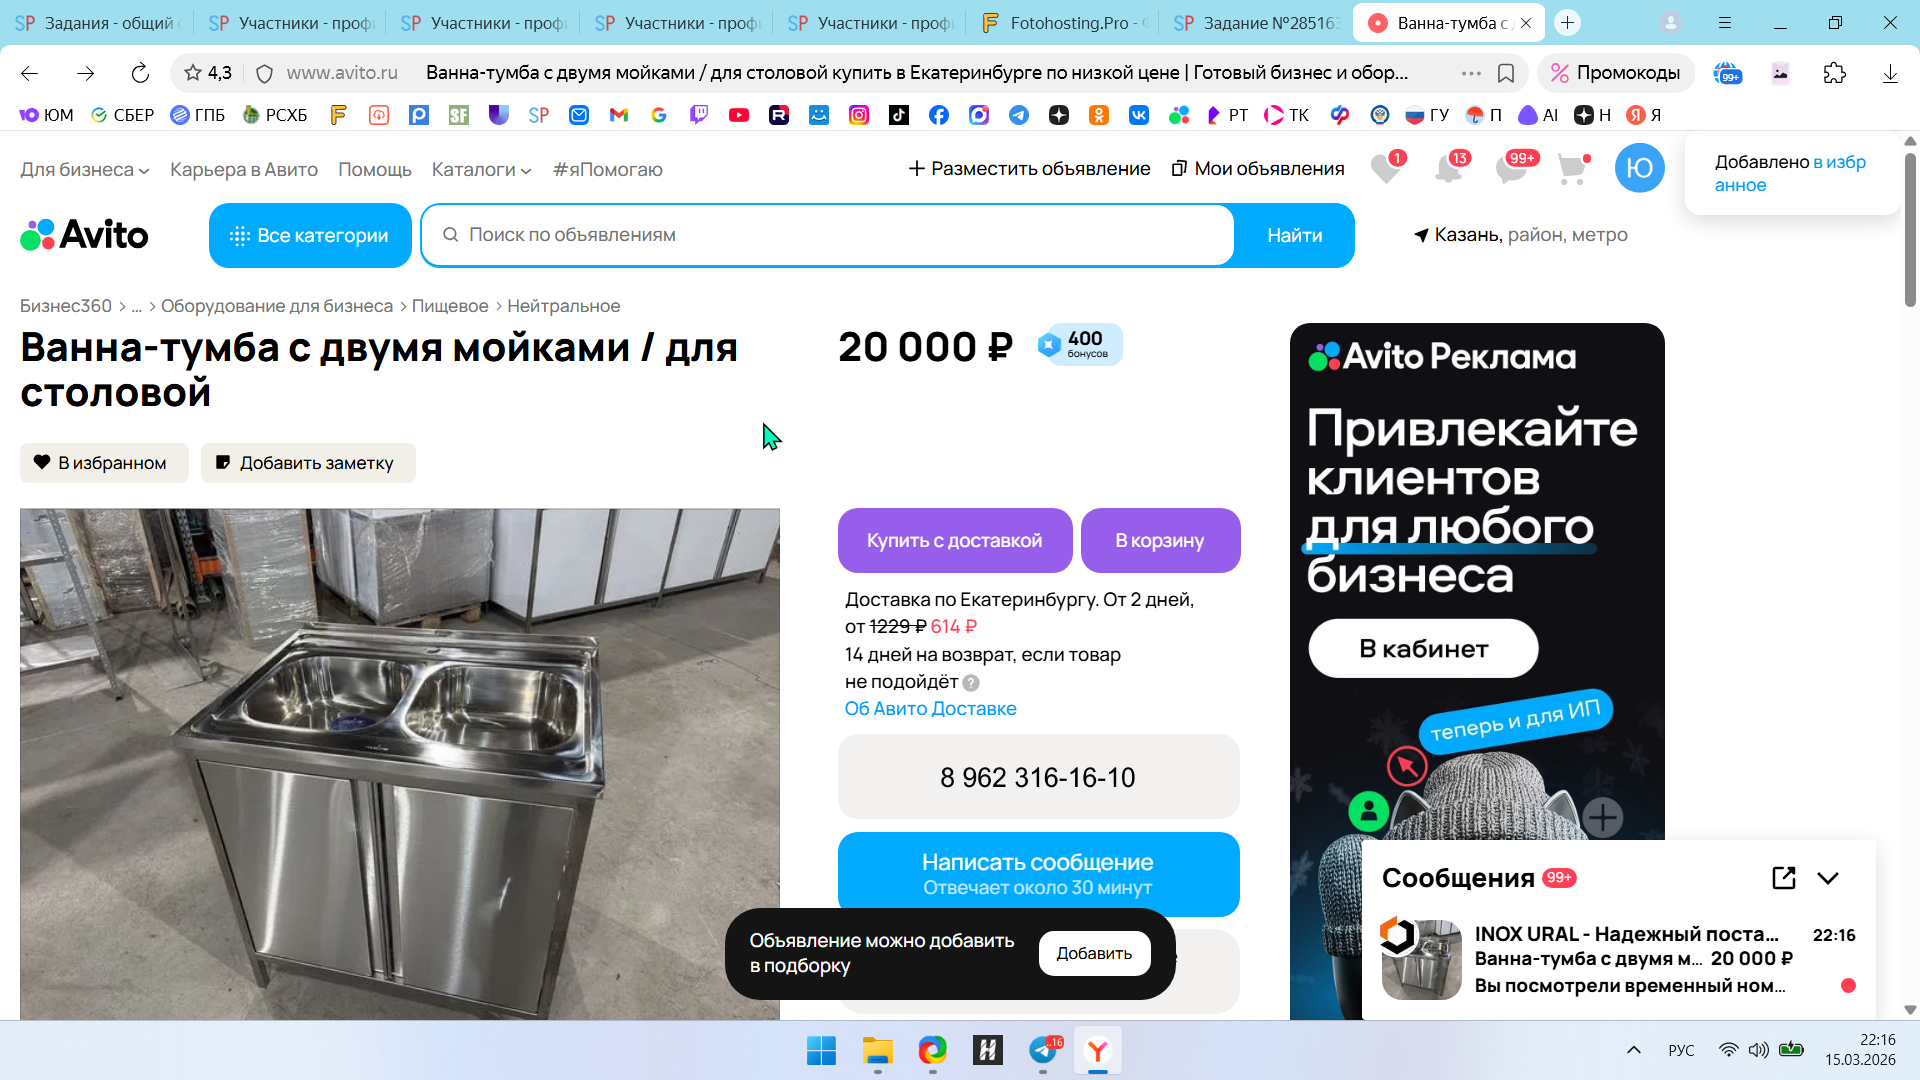Screen dimensions: 1920x1080
Task: Open messages chat bubble icon in header
Action: coord(1510,169)
